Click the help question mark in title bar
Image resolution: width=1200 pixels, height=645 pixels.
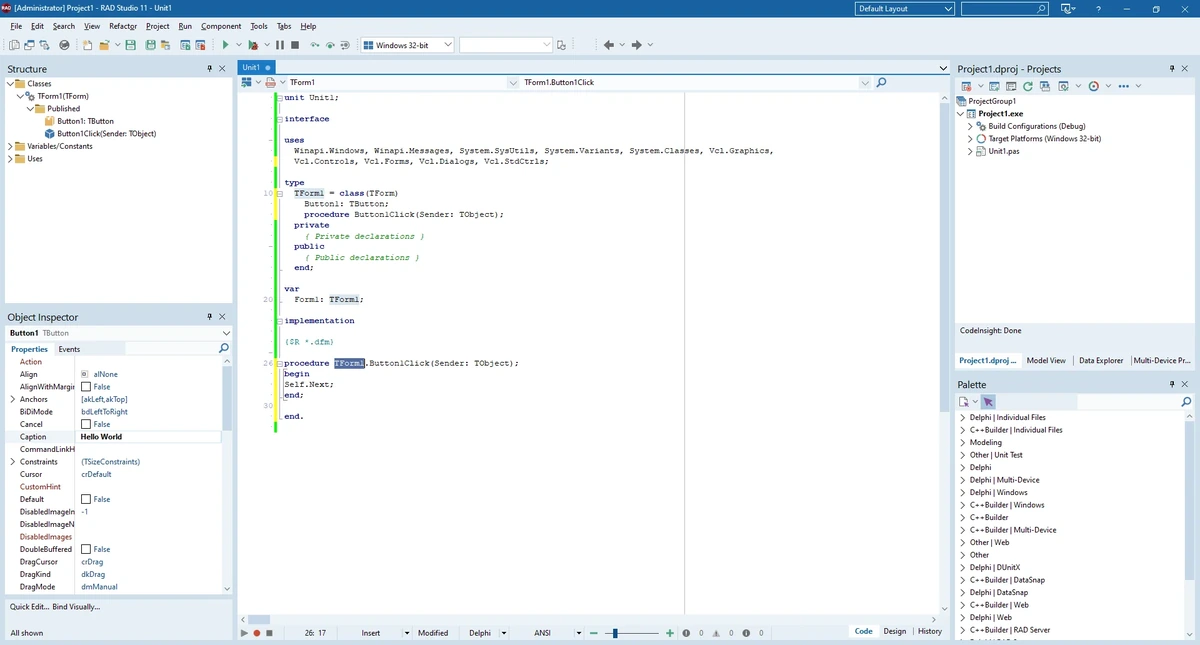pos(1099,9)
